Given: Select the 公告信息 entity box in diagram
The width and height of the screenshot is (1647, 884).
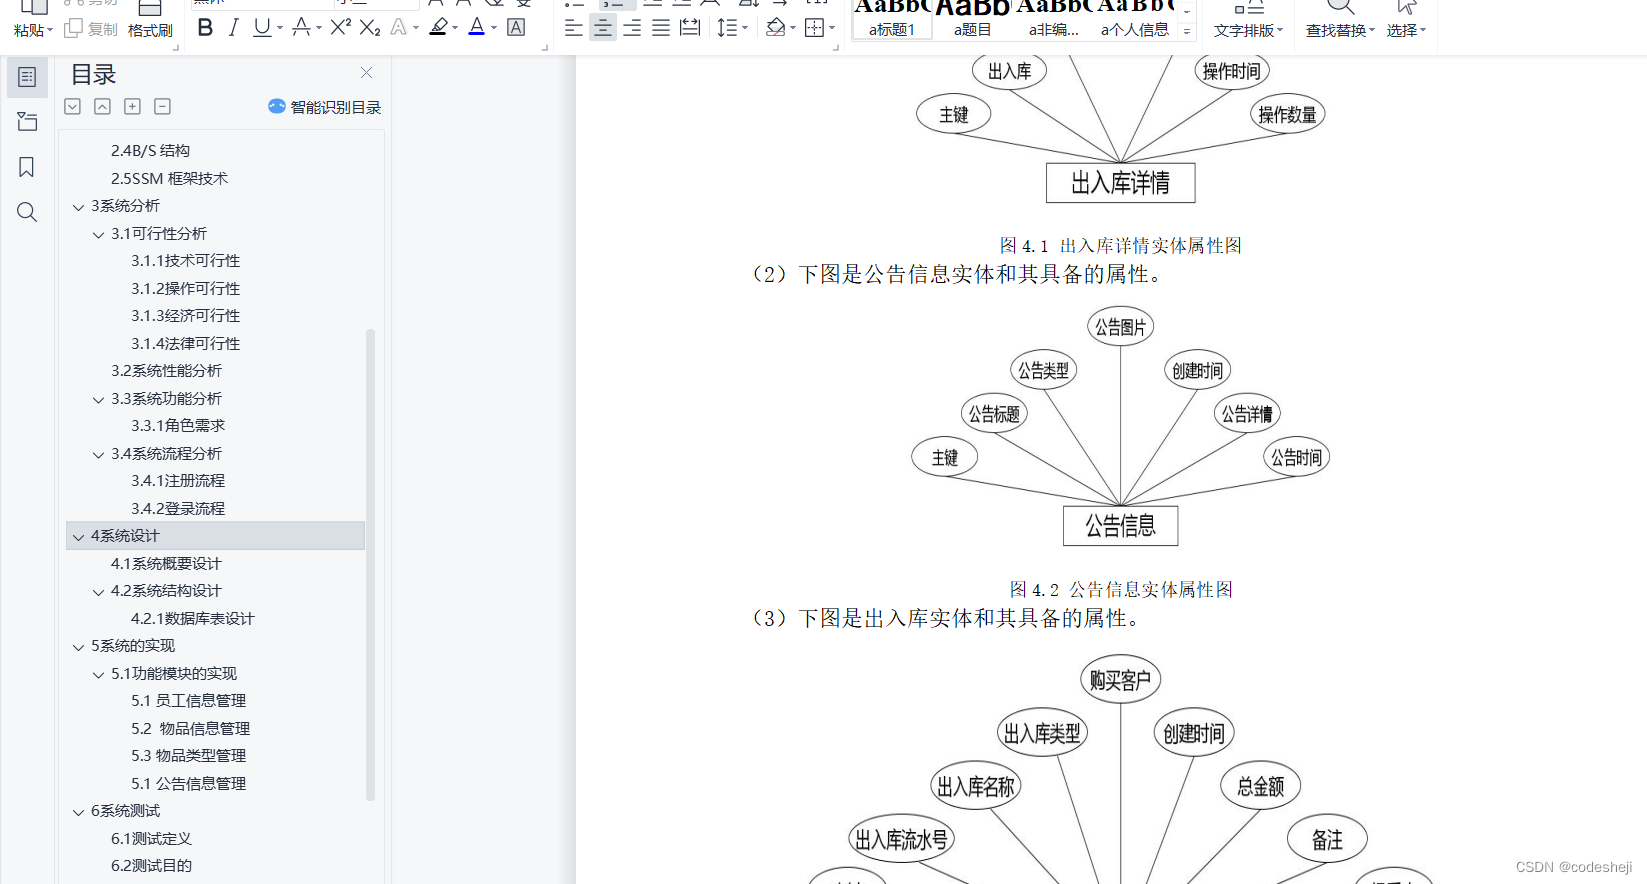Looking at the screenshot, I should pos(1120,525).
